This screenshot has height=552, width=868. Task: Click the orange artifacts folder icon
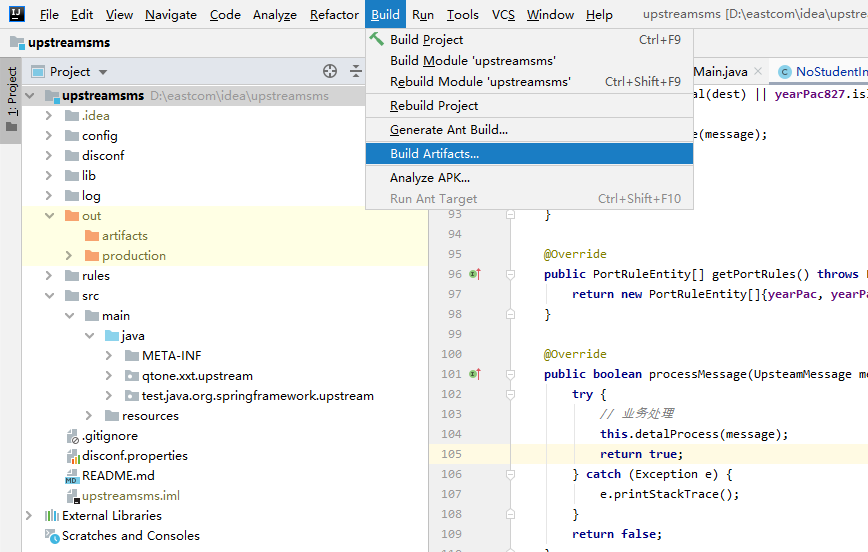pos(92,236)
